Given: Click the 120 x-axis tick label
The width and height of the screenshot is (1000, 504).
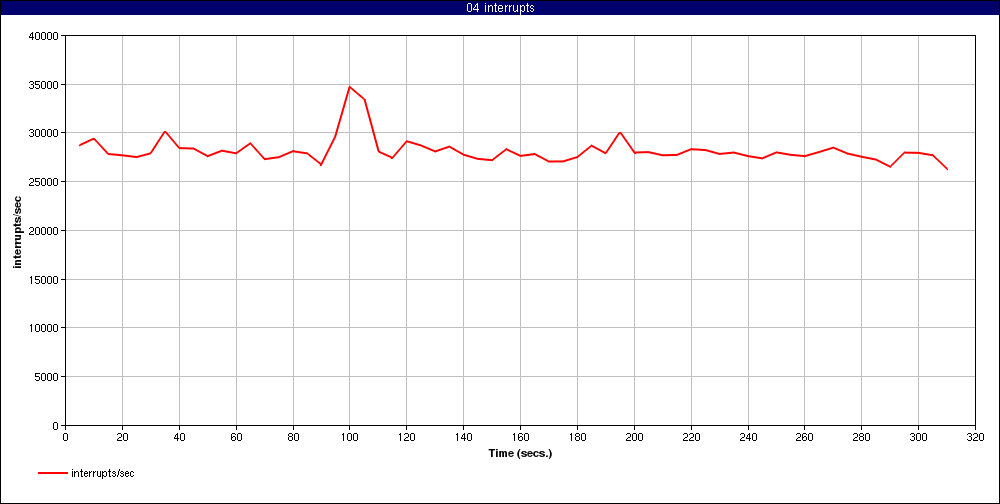Looking at the screenshot, I should pyautogui.click(x=406, y=437).
